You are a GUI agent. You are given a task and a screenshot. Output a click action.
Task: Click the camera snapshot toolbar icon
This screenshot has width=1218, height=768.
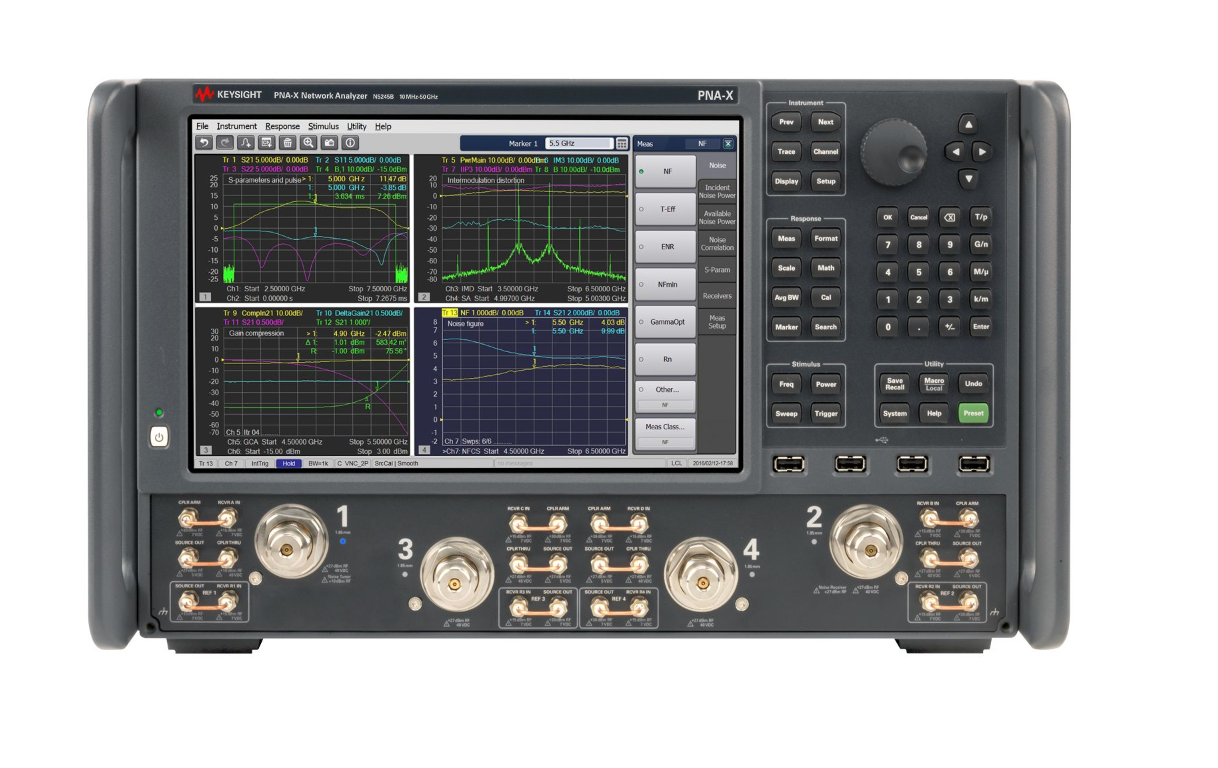click(330, 143)
